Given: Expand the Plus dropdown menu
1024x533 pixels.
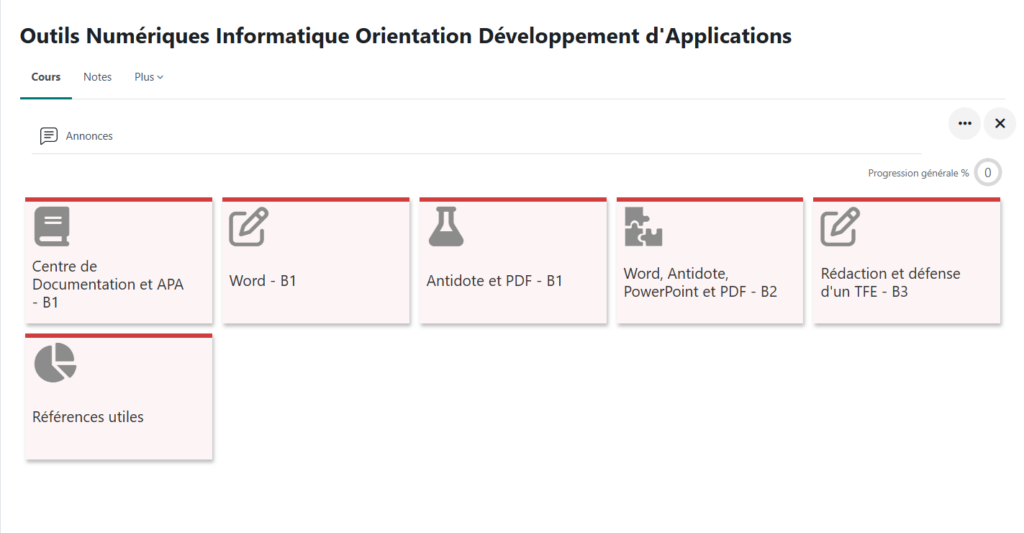Looking at the screenshot, I should pyautogui.click(x=148, y=77).
